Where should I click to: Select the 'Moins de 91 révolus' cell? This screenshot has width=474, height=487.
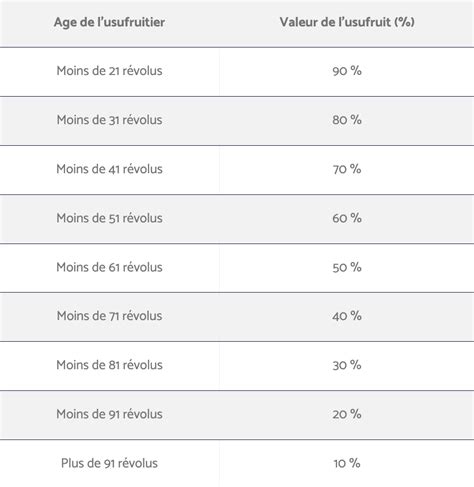click(109, 414)
